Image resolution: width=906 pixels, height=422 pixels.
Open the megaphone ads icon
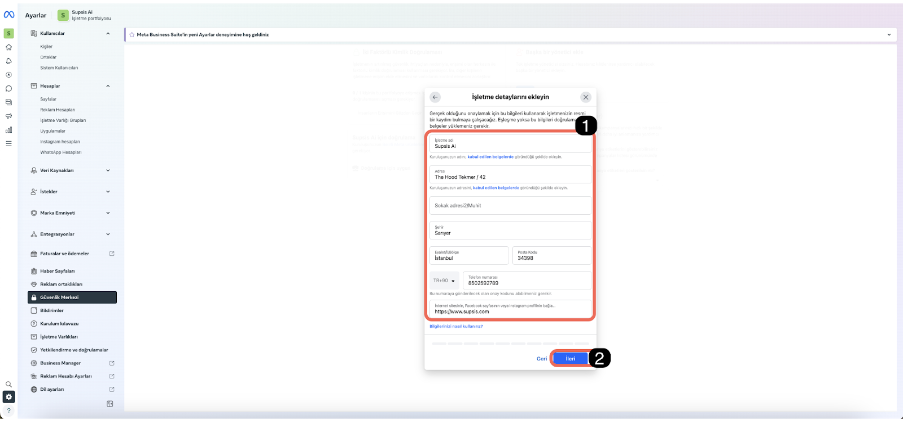click(x=9, y=116)
